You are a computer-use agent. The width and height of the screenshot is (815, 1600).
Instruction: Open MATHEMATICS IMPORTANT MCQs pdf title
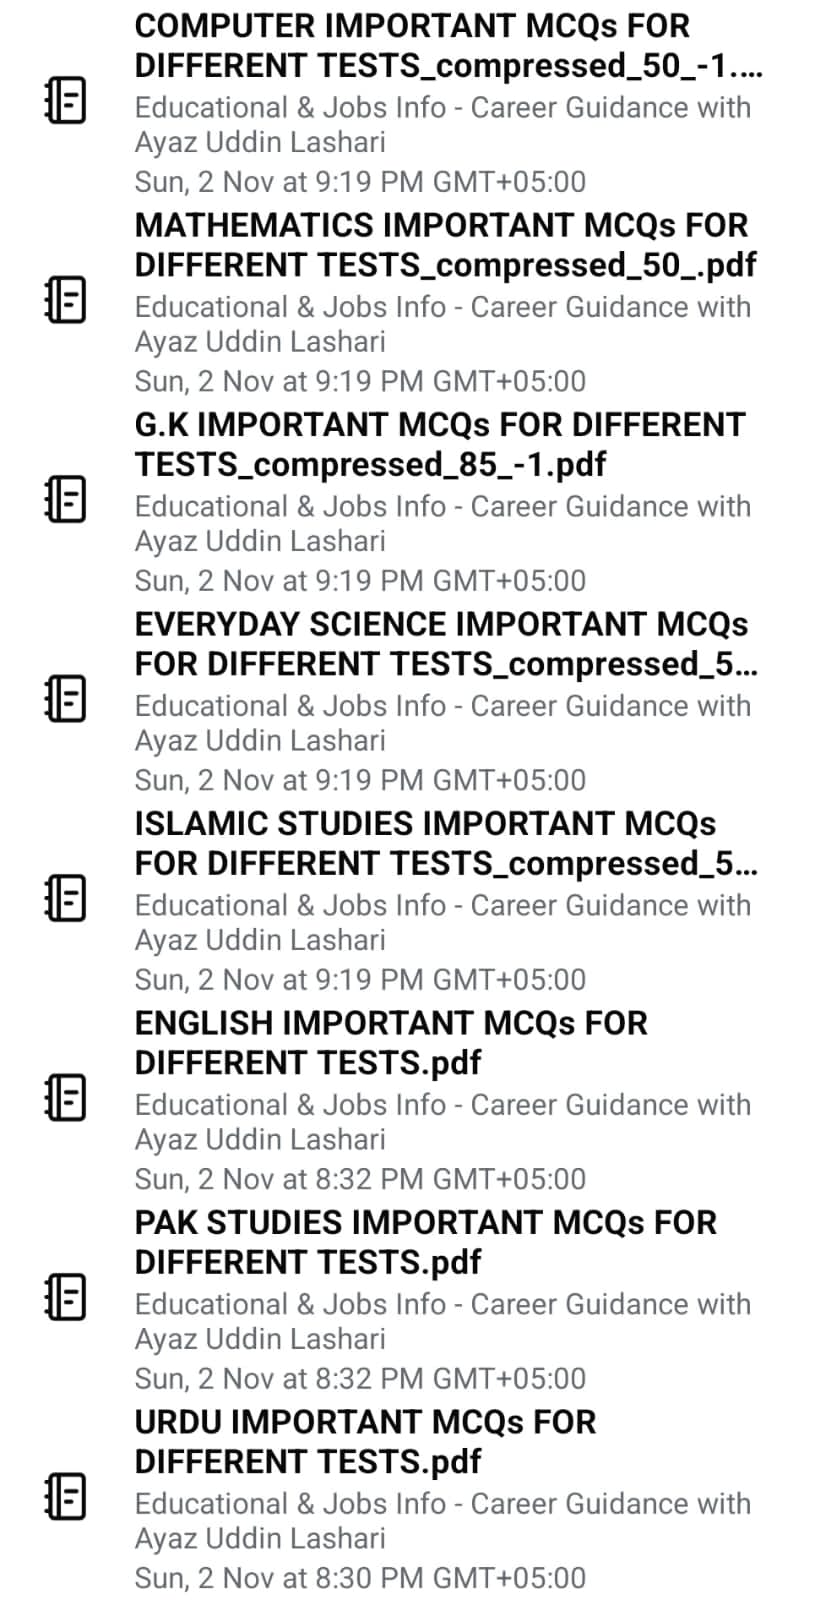point(445,245)
